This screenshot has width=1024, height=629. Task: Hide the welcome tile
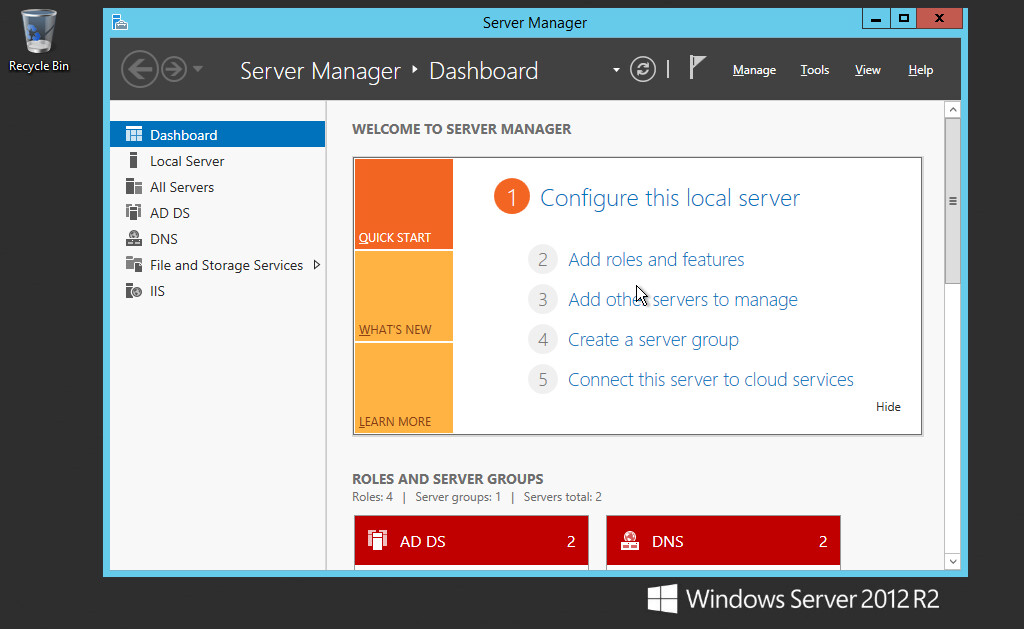pyautogui.click(x=888, y=406)
